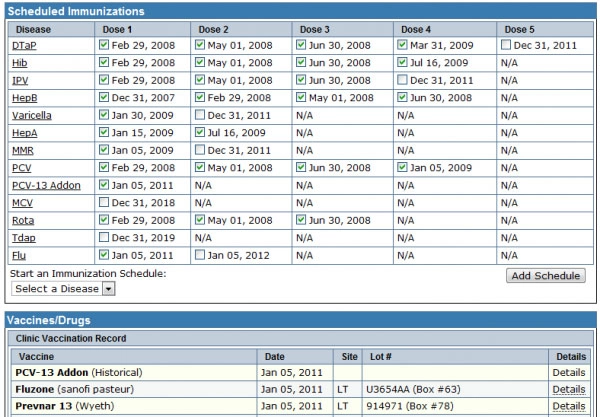600x417 pixels.
Task: Open the IPV disease link
Action: [20, 80]
